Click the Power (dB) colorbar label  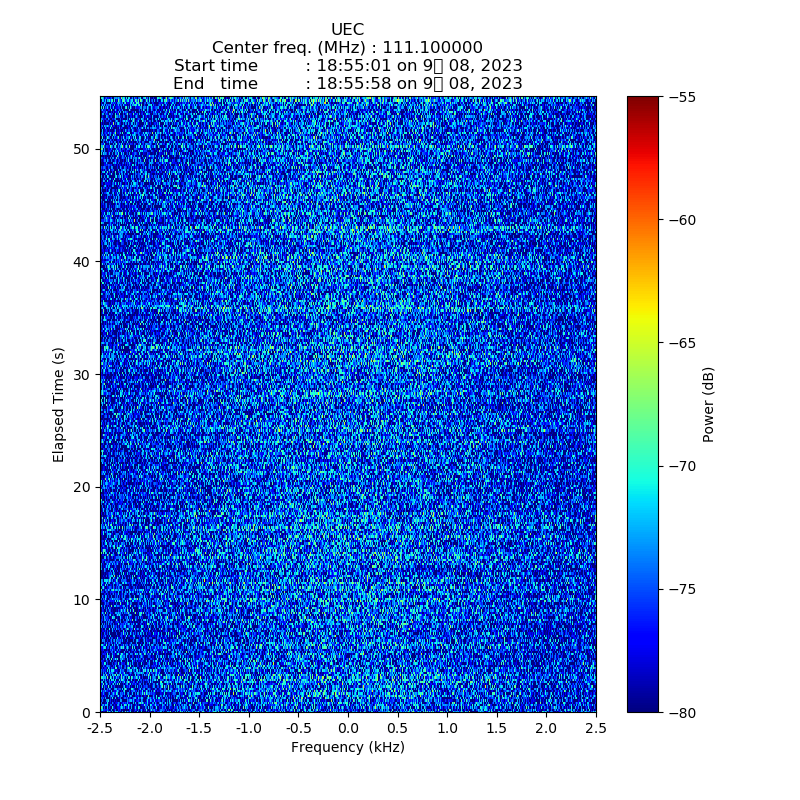pos(708,404)
